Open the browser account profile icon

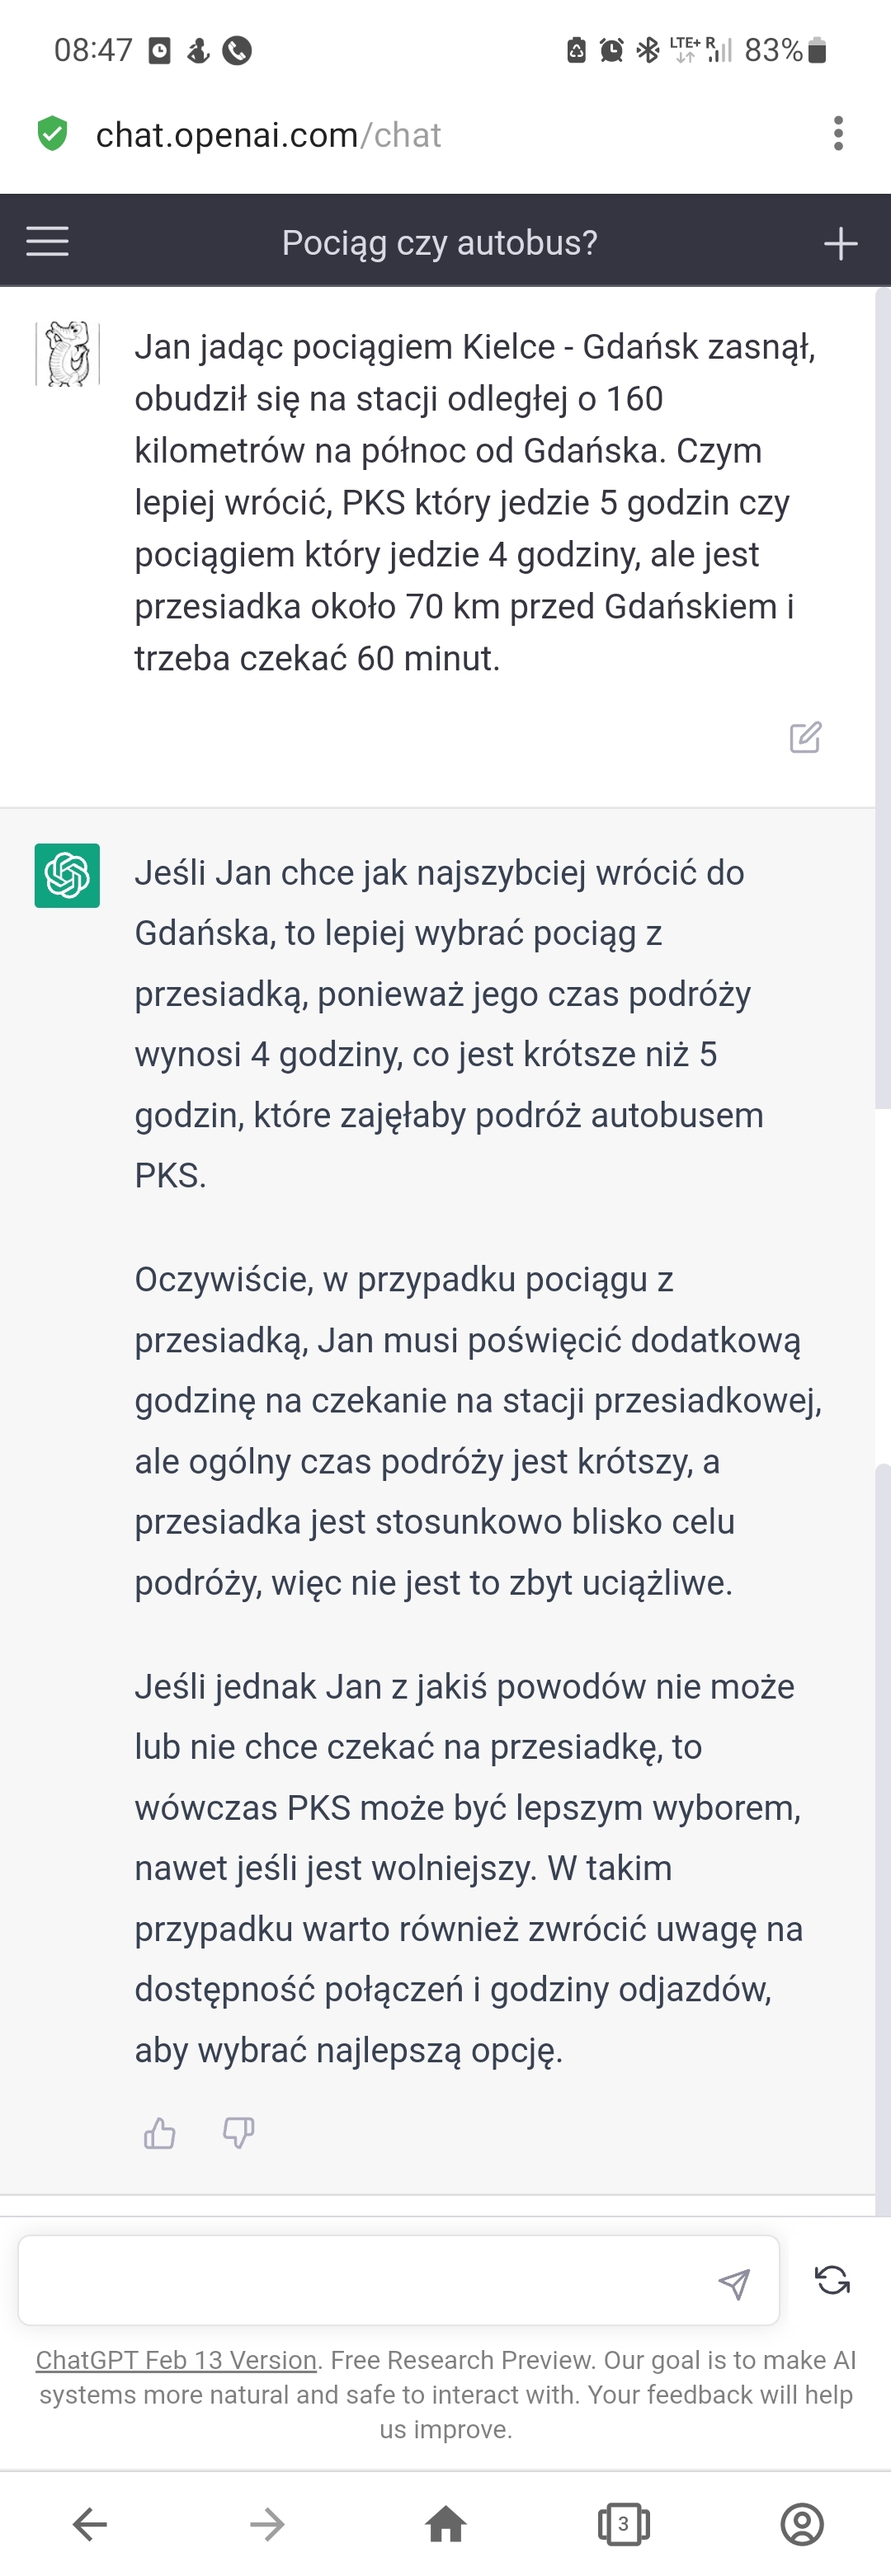point(801,2524)
